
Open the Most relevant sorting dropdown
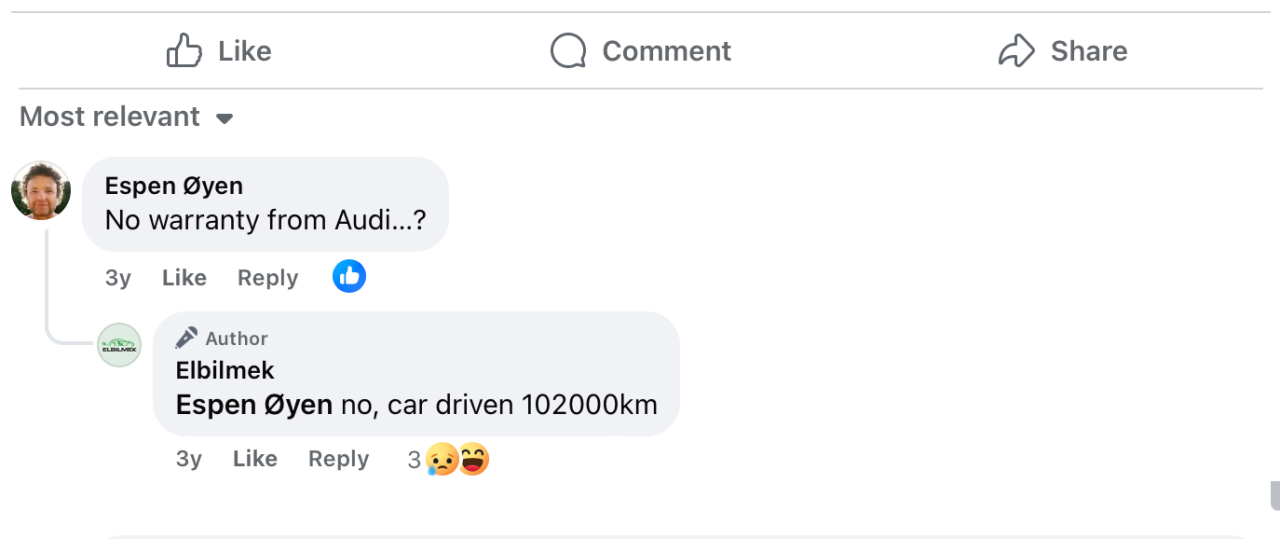126,117
